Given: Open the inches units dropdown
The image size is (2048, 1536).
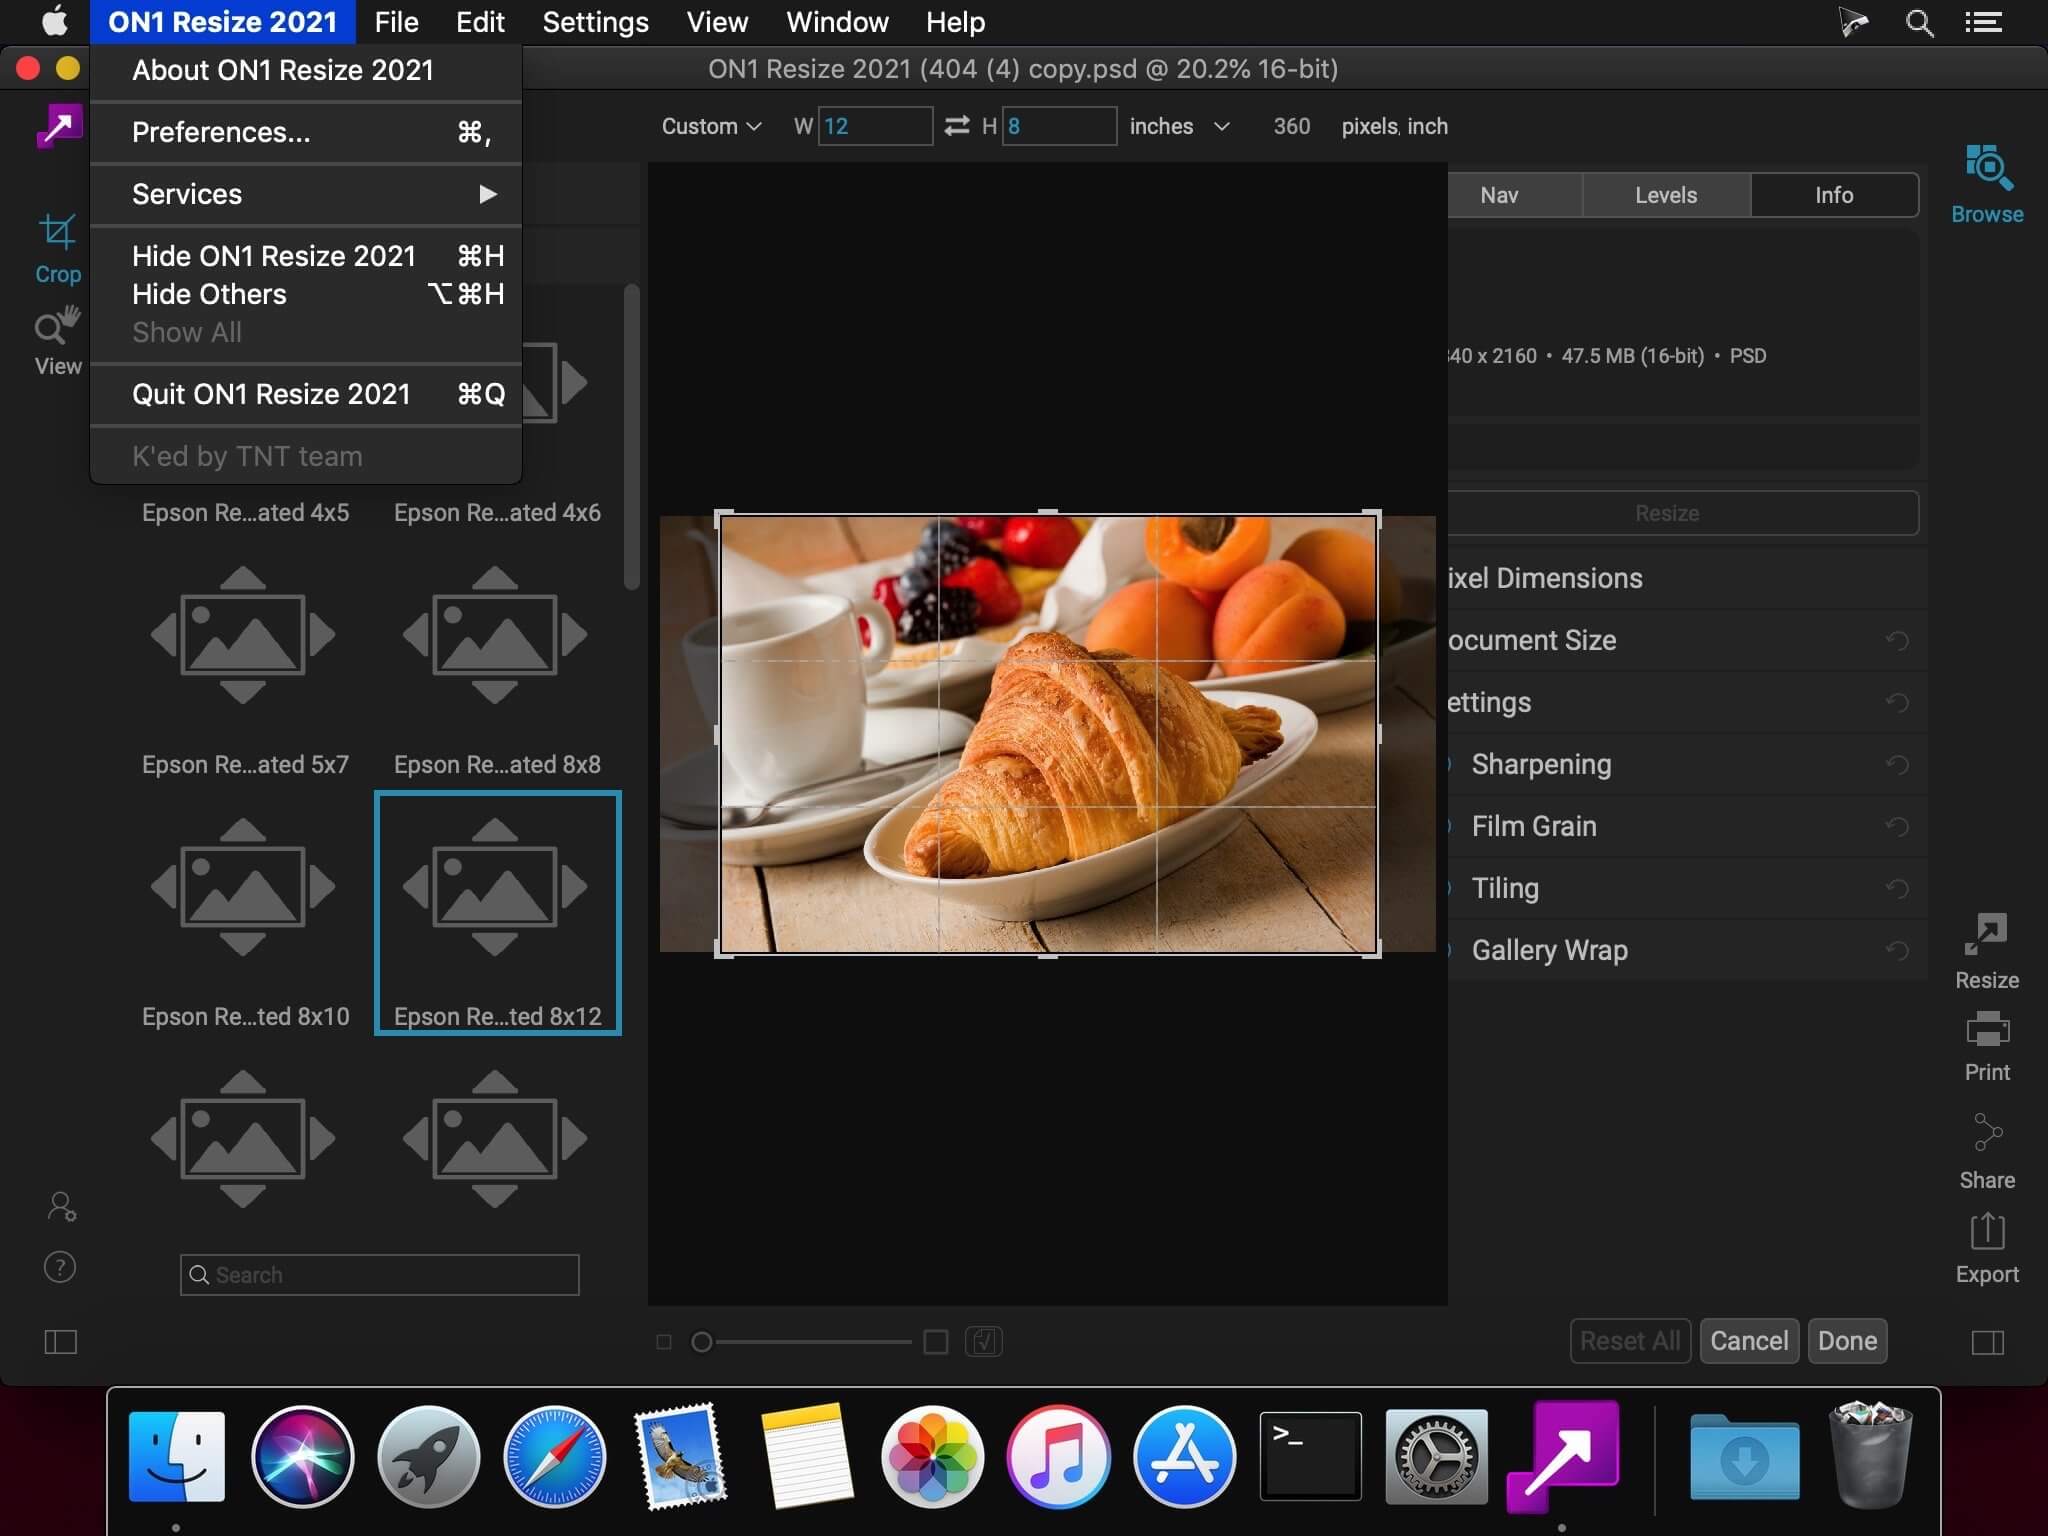Looking at the screenshot, I should [1179, 126].
